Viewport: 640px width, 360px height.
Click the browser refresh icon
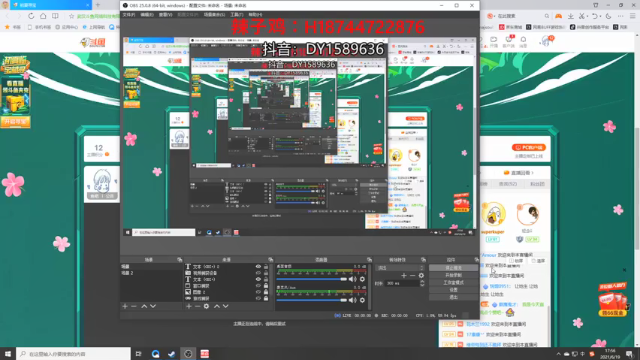[x=31, y=16]
